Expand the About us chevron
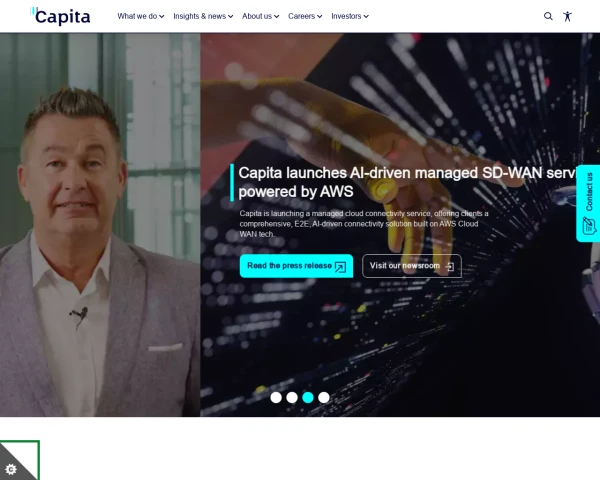 pos(276,16)
